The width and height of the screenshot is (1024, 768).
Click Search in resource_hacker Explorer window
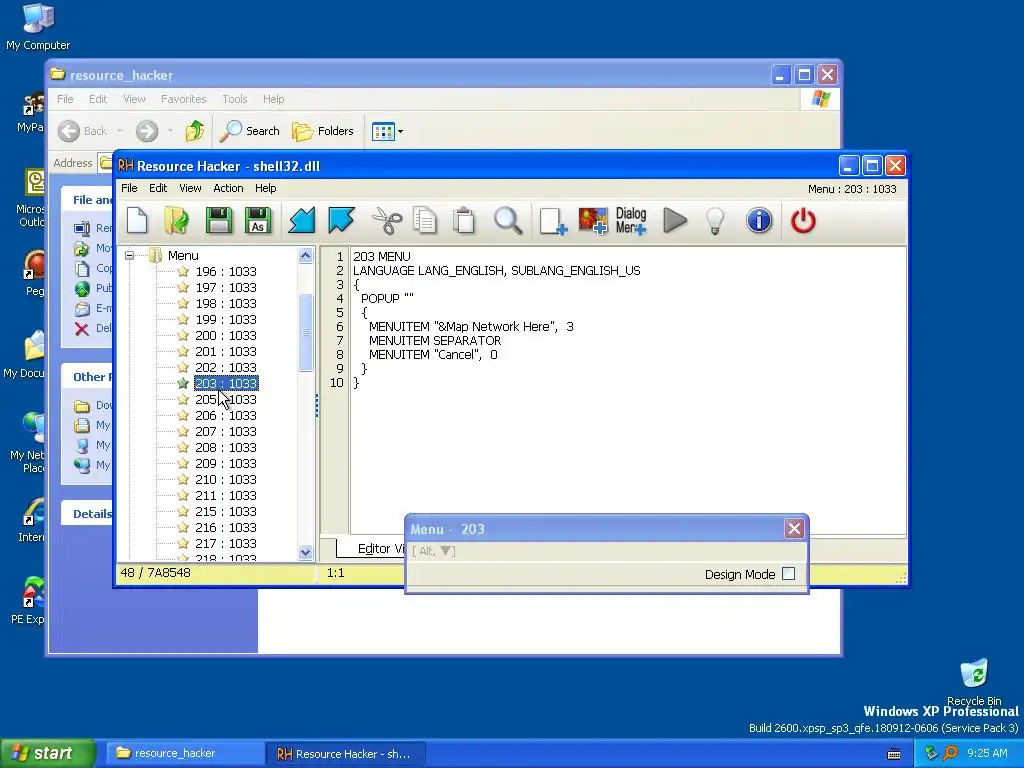[249, 131]
